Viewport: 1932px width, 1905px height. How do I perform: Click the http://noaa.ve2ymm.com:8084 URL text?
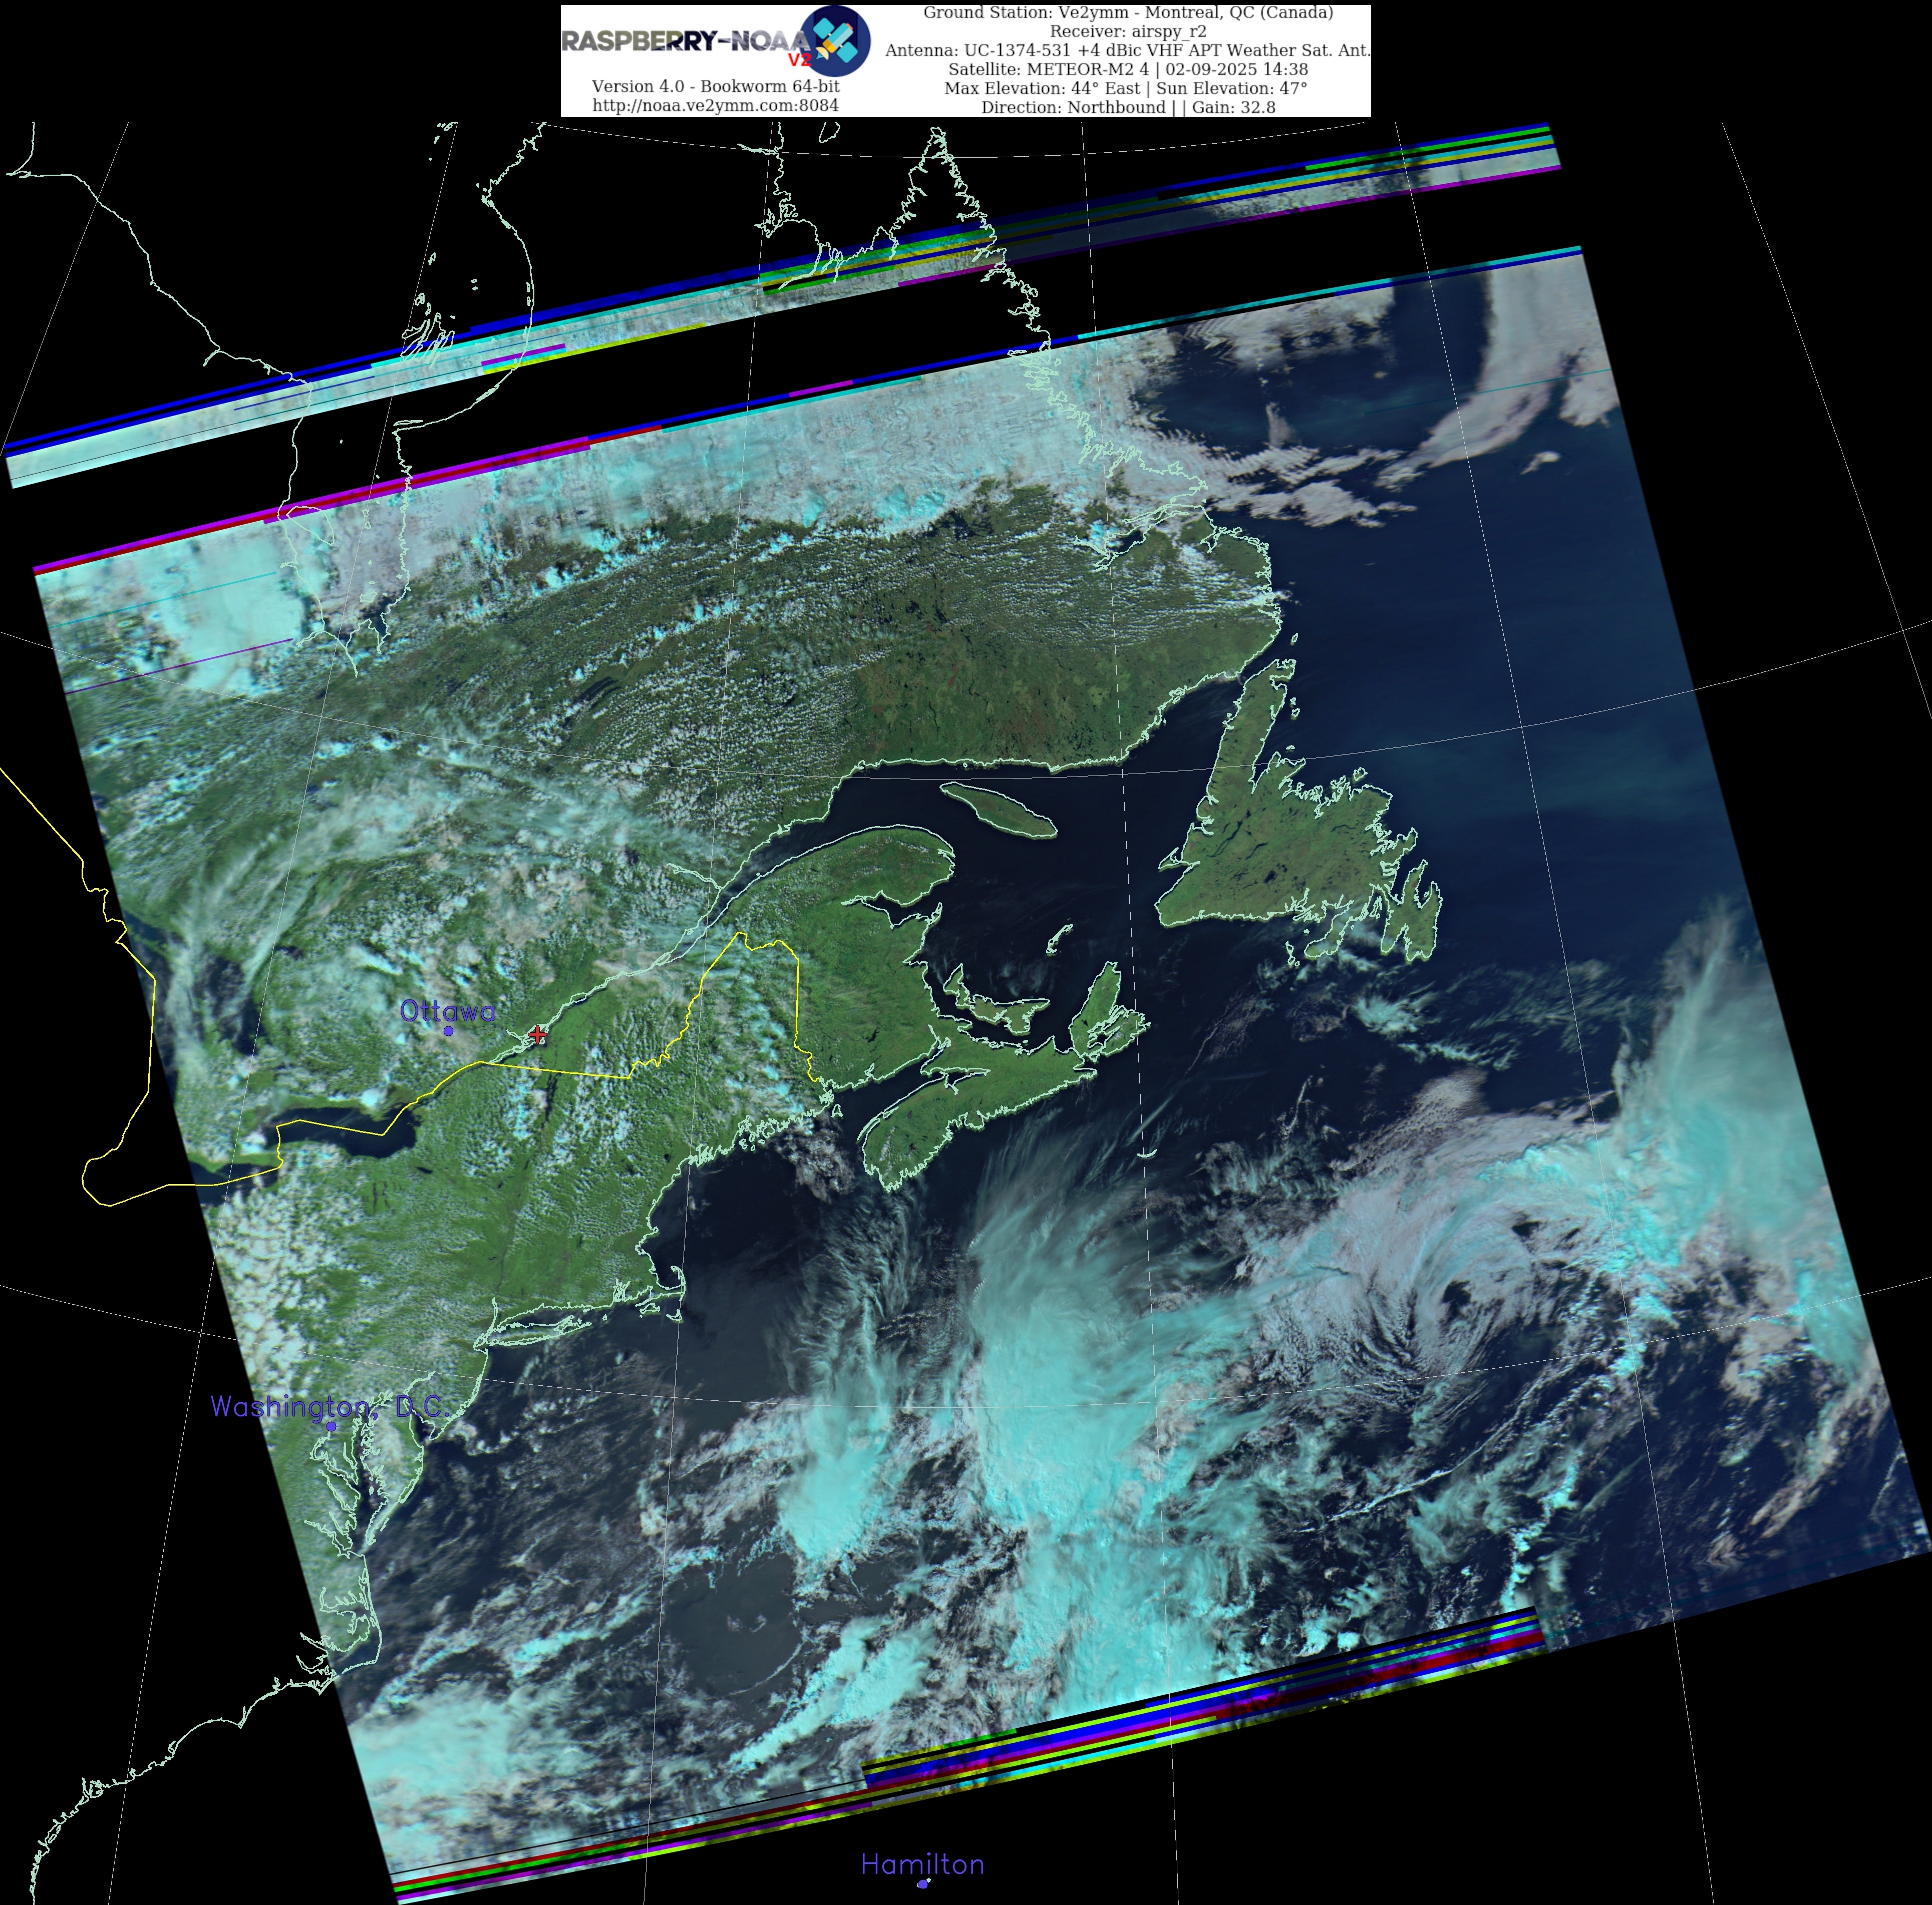(x=715, y=105)
